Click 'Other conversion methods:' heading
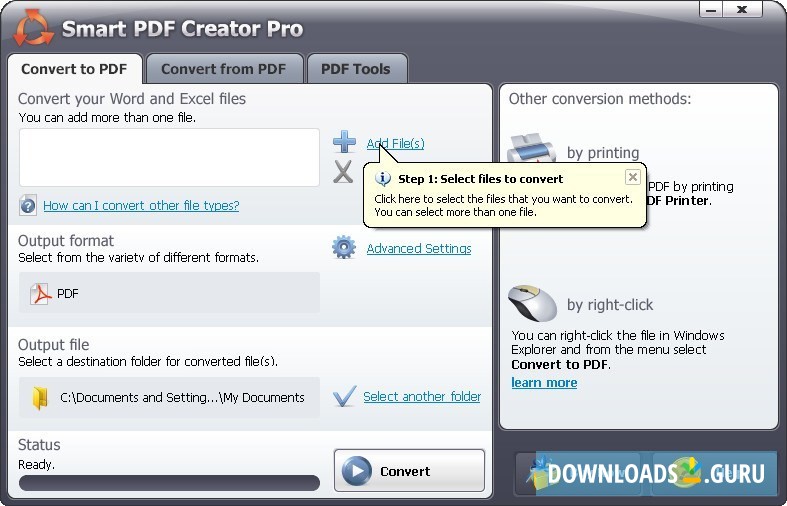 coord(600,98)
